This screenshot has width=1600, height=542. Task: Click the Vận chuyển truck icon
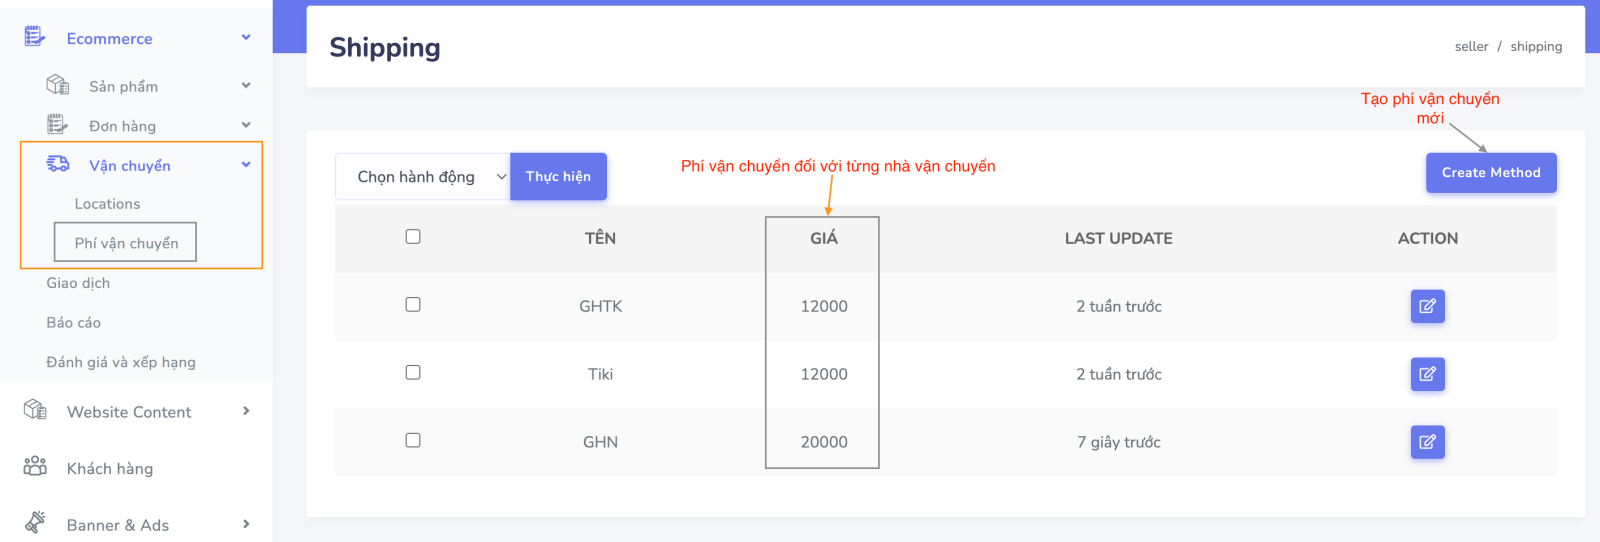pos(58,164)
